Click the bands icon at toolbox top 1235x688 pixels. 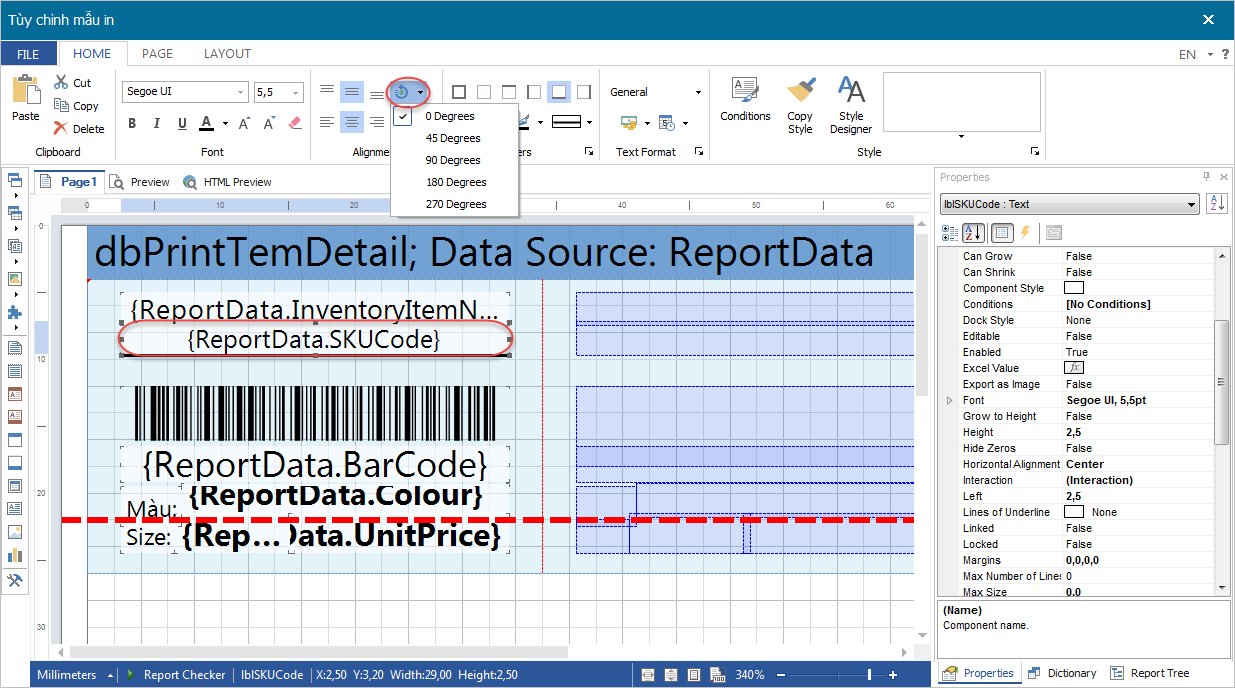[14, 180]
